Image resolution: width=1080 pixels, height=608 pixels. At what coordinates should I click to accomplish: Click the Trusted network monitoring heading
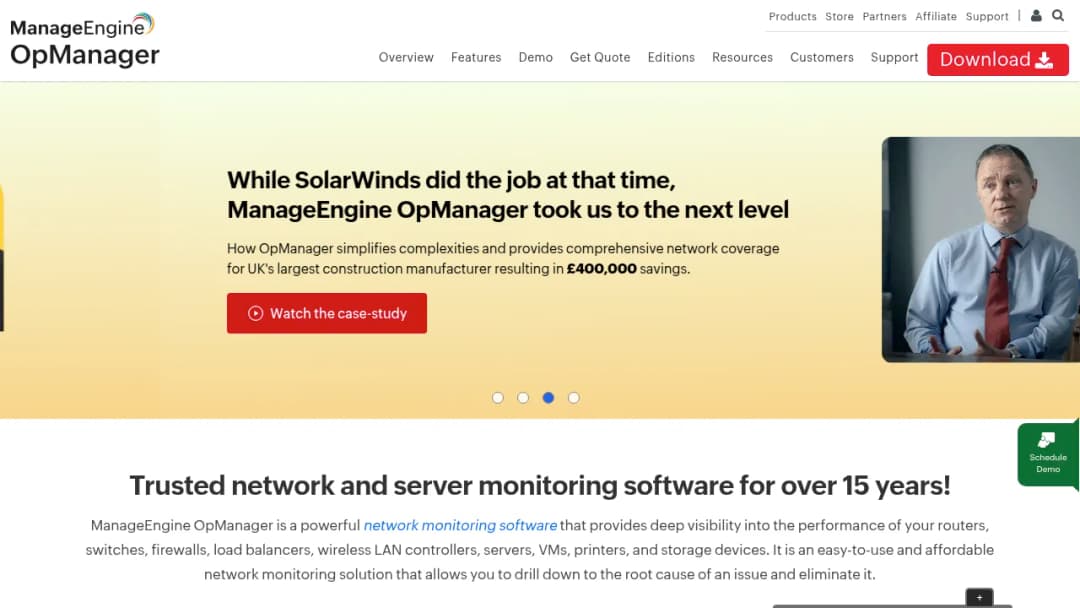click(540, 485)
